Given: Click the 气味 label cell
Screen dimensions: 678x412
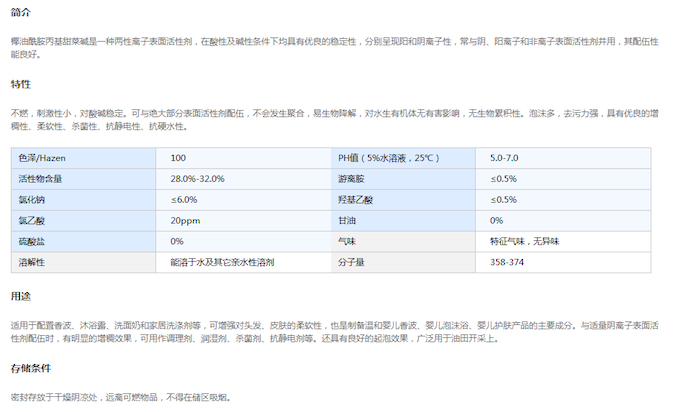Looking at the screenshot, I should (403, 241).
